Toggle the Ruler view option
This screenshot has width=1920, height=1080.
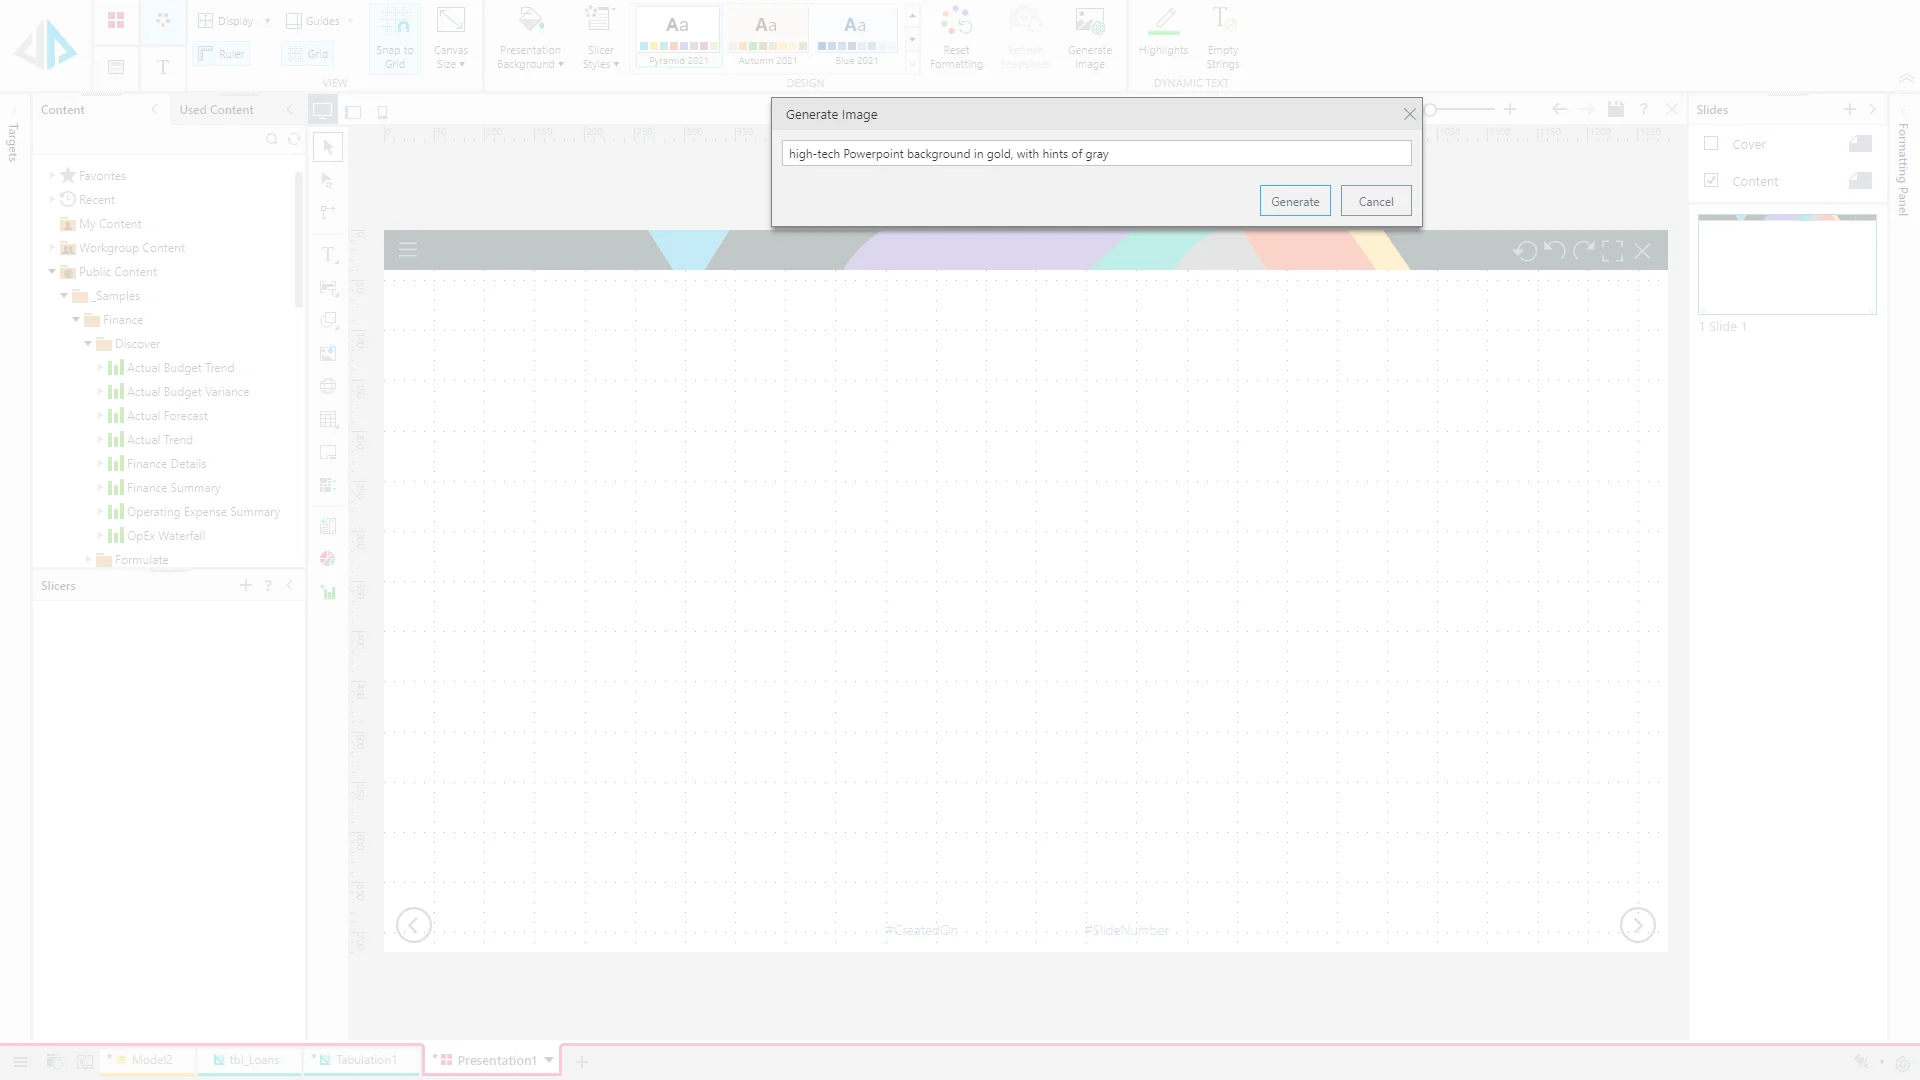(x=222, y=54)
